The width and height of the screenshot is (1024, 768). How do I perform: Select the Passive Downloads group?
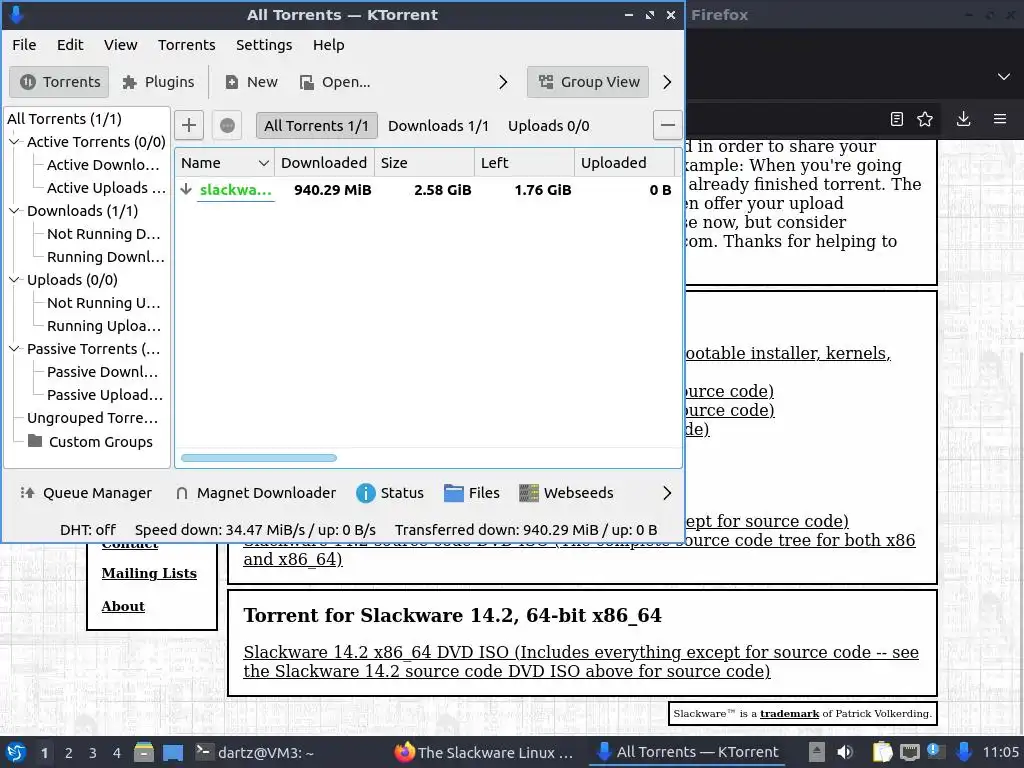(102, 372)
